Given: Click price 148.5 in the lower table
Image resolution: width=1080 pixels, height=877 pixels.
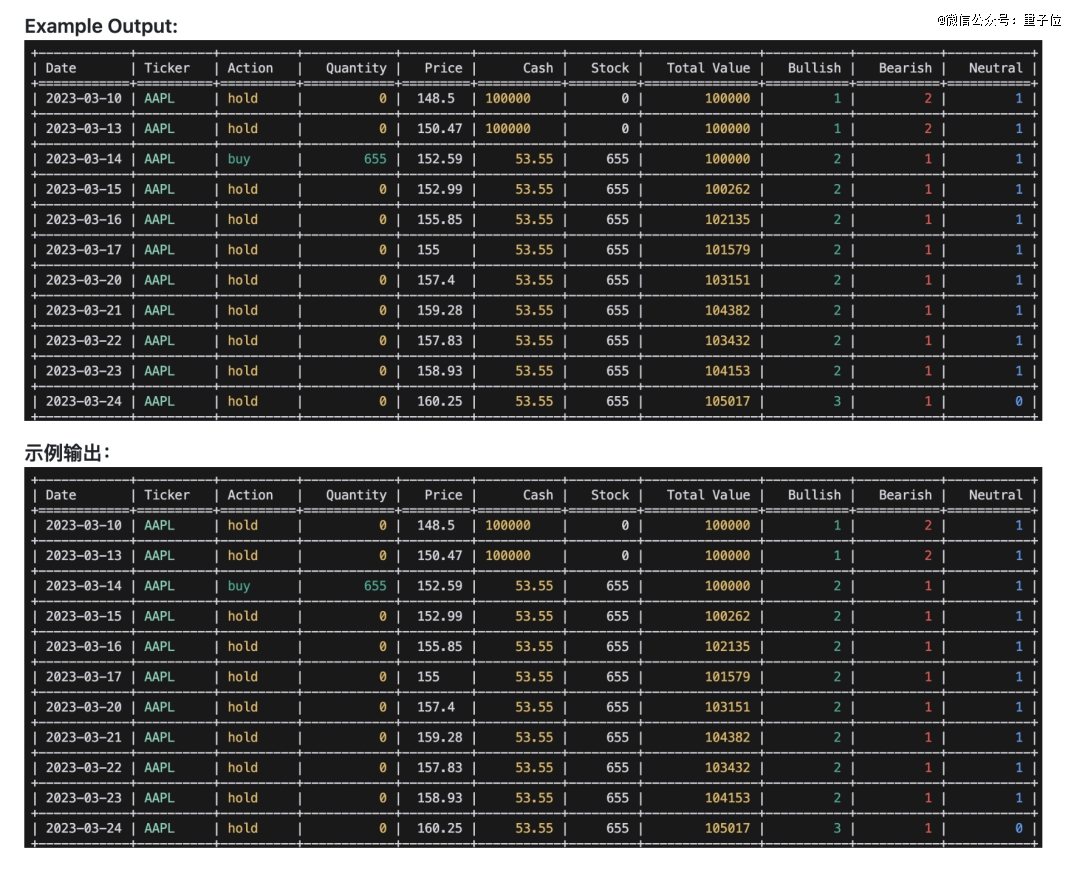Looking at the screenshot, I should point(436,525).
